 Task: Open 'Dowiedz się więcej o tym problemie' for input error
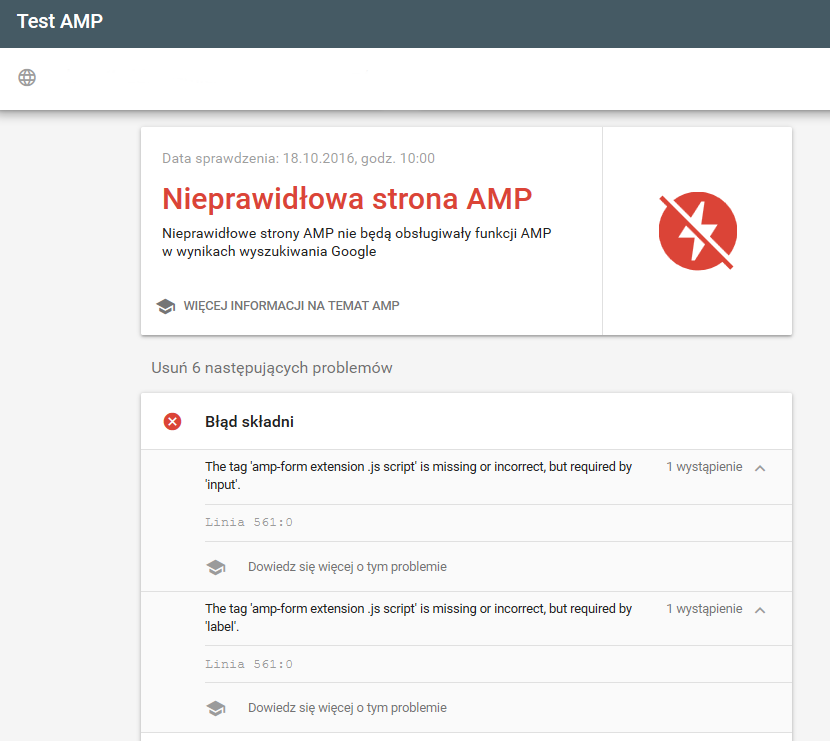(347, 567)
